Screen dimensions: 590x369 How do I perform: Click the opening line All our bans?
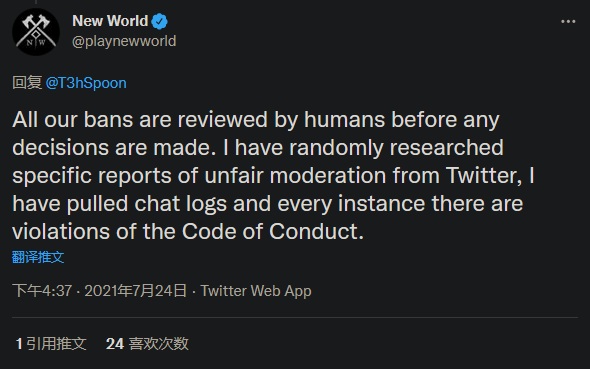coord(73,120)
